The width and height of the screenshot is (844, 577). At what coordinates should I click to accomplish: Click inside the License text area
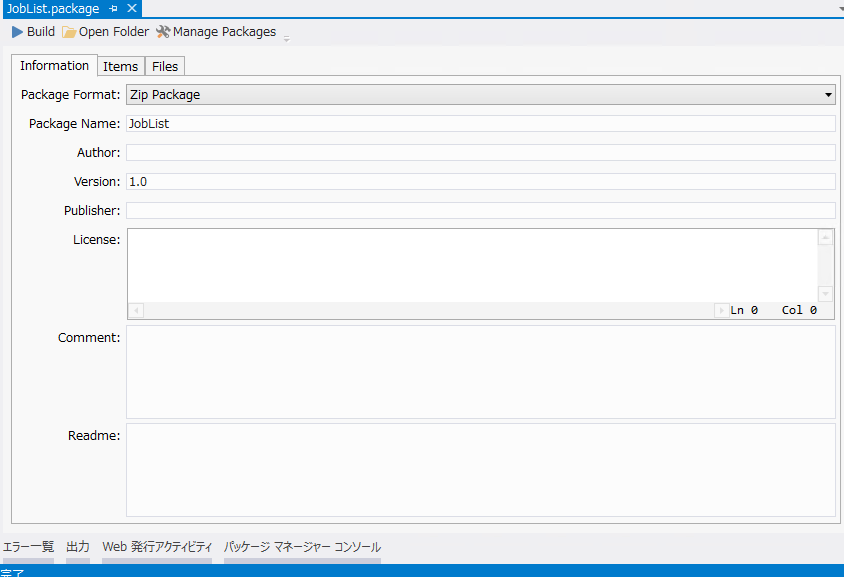pos(473,266)
